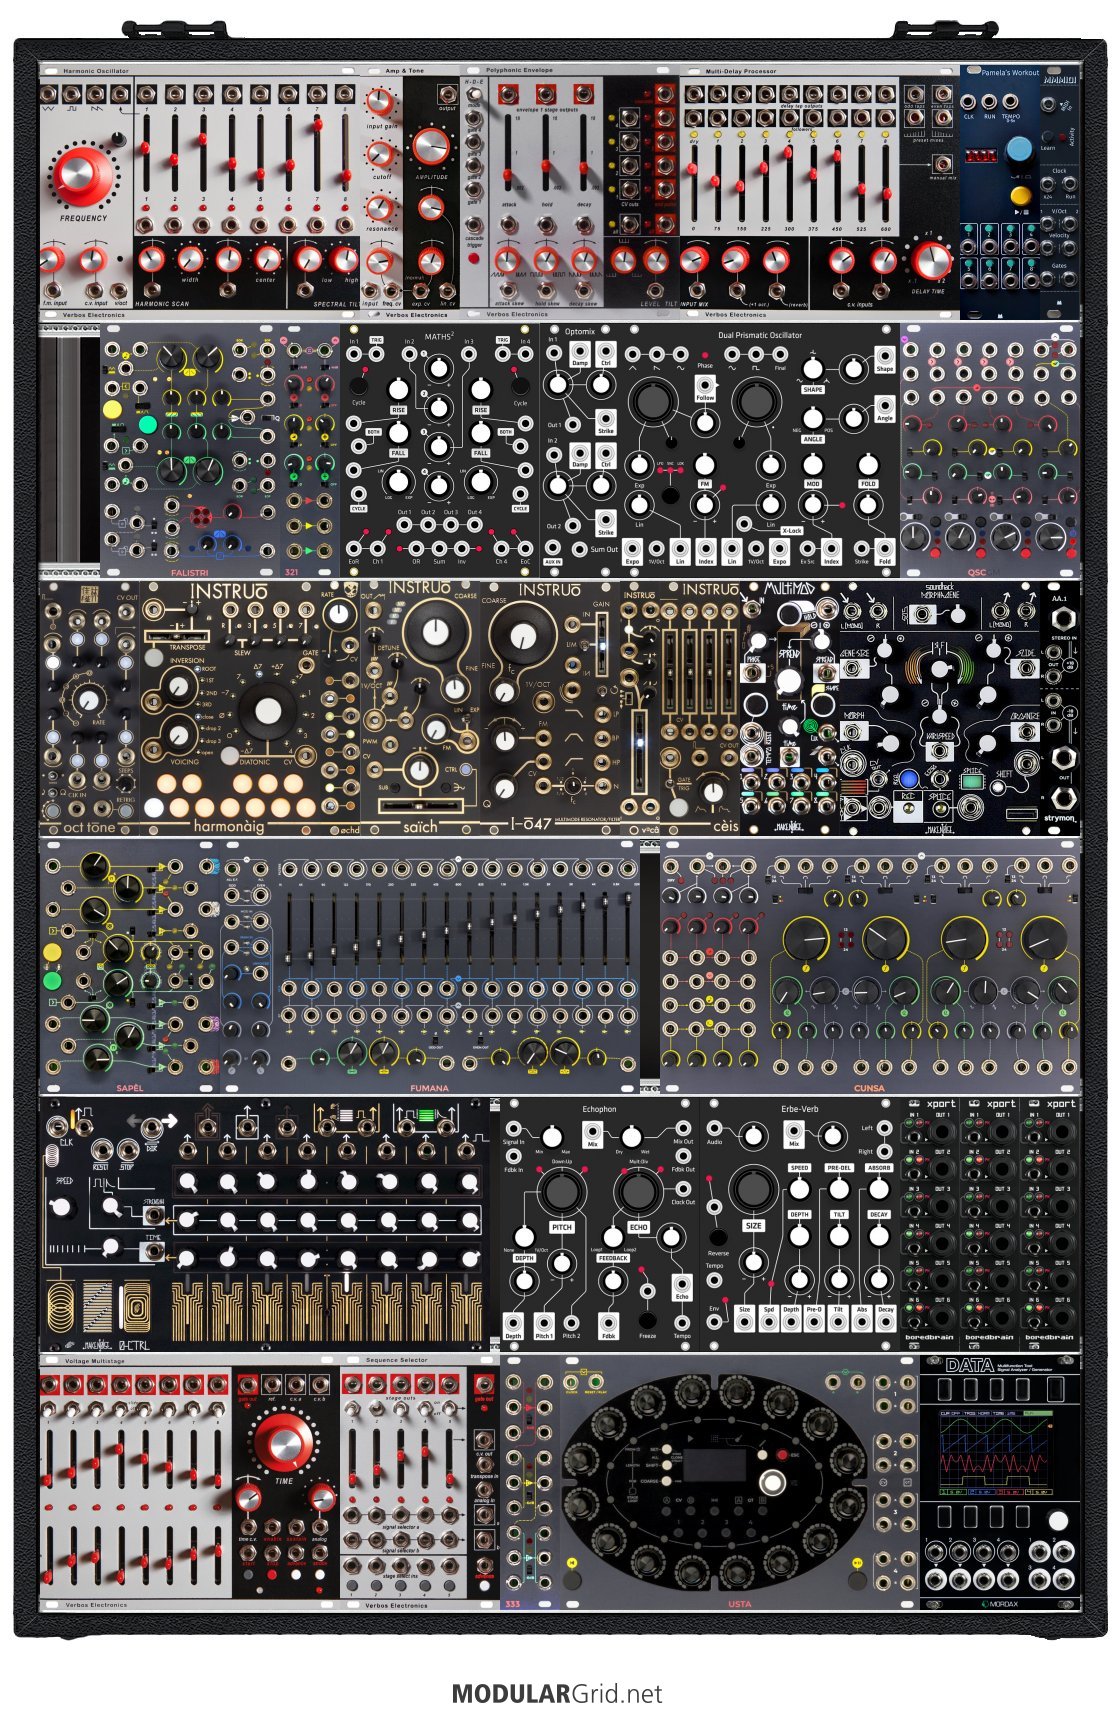The width and height of the screenshot is (1115, 1715).
Task: Click the harmonaig module label
Action: pyautogui.click(x=229, y=827)
